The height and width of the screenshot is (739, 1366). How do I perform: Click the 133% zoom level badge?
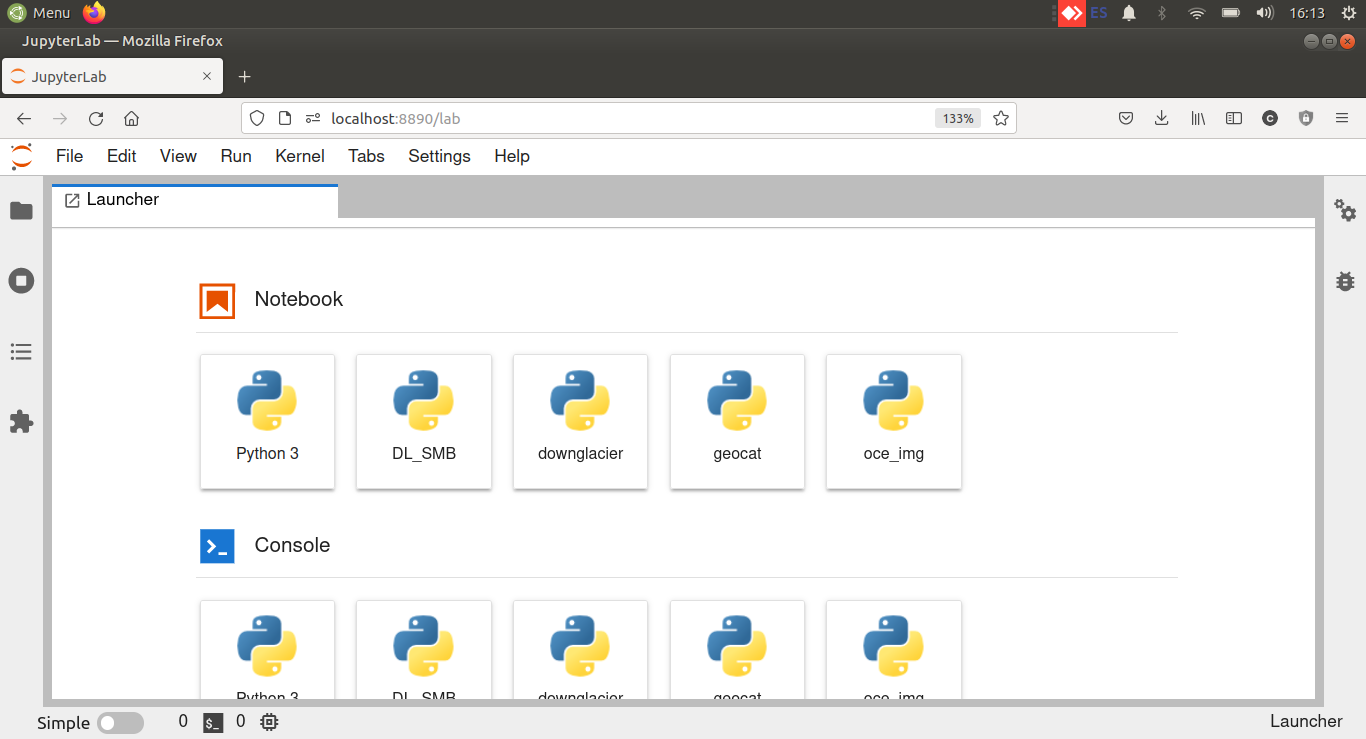[958, 118]
